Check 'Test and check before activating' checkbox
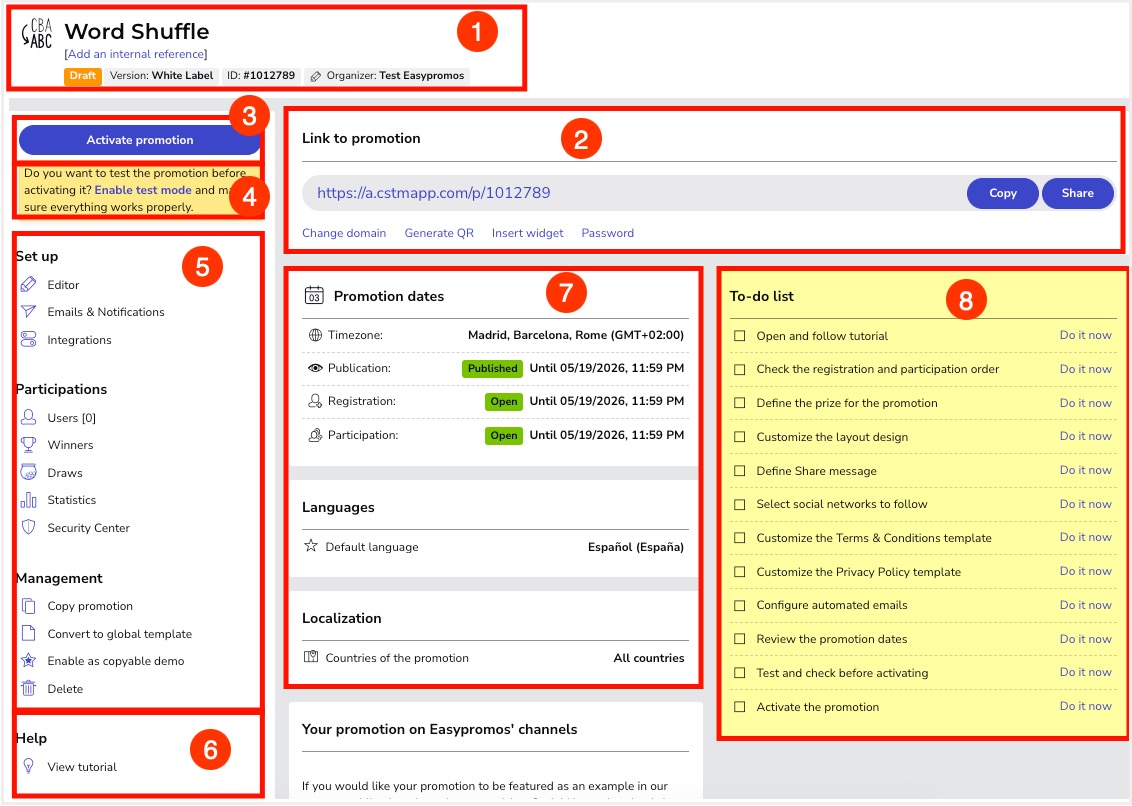The height and width of the screenshot is (806, 1132). click(739, 673)
